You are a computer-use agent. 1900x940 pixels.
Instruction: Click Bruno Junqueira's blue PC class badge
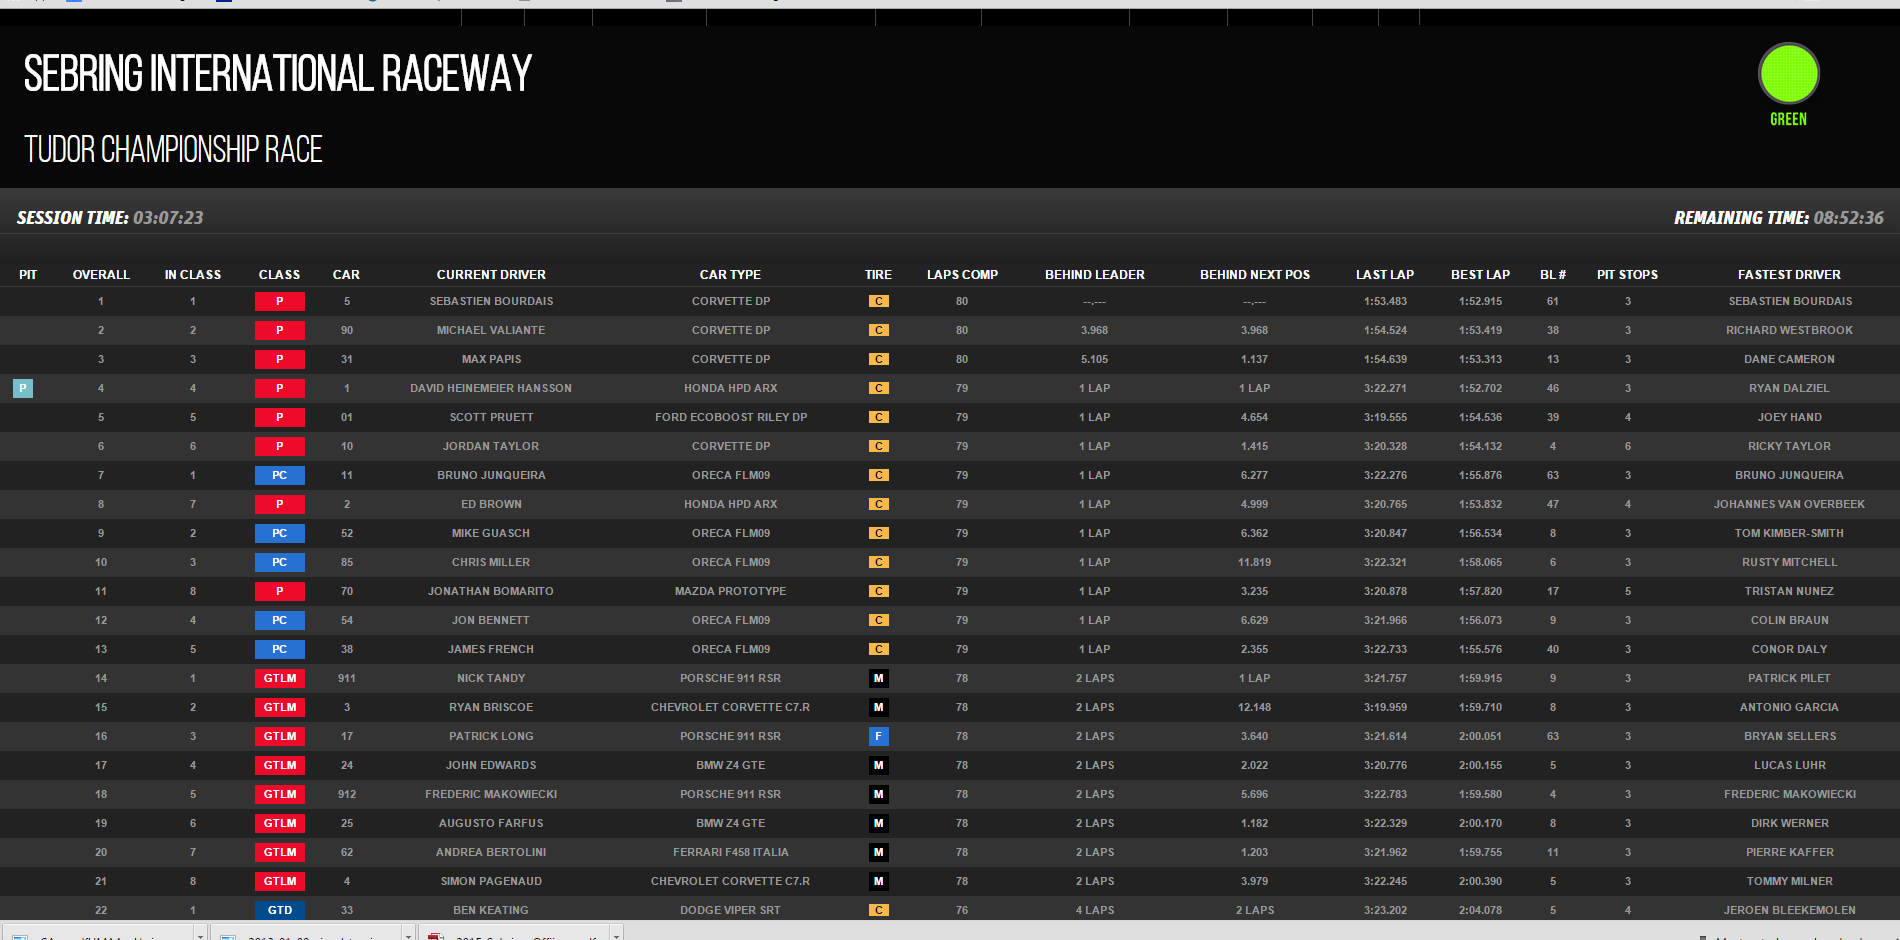279,475
